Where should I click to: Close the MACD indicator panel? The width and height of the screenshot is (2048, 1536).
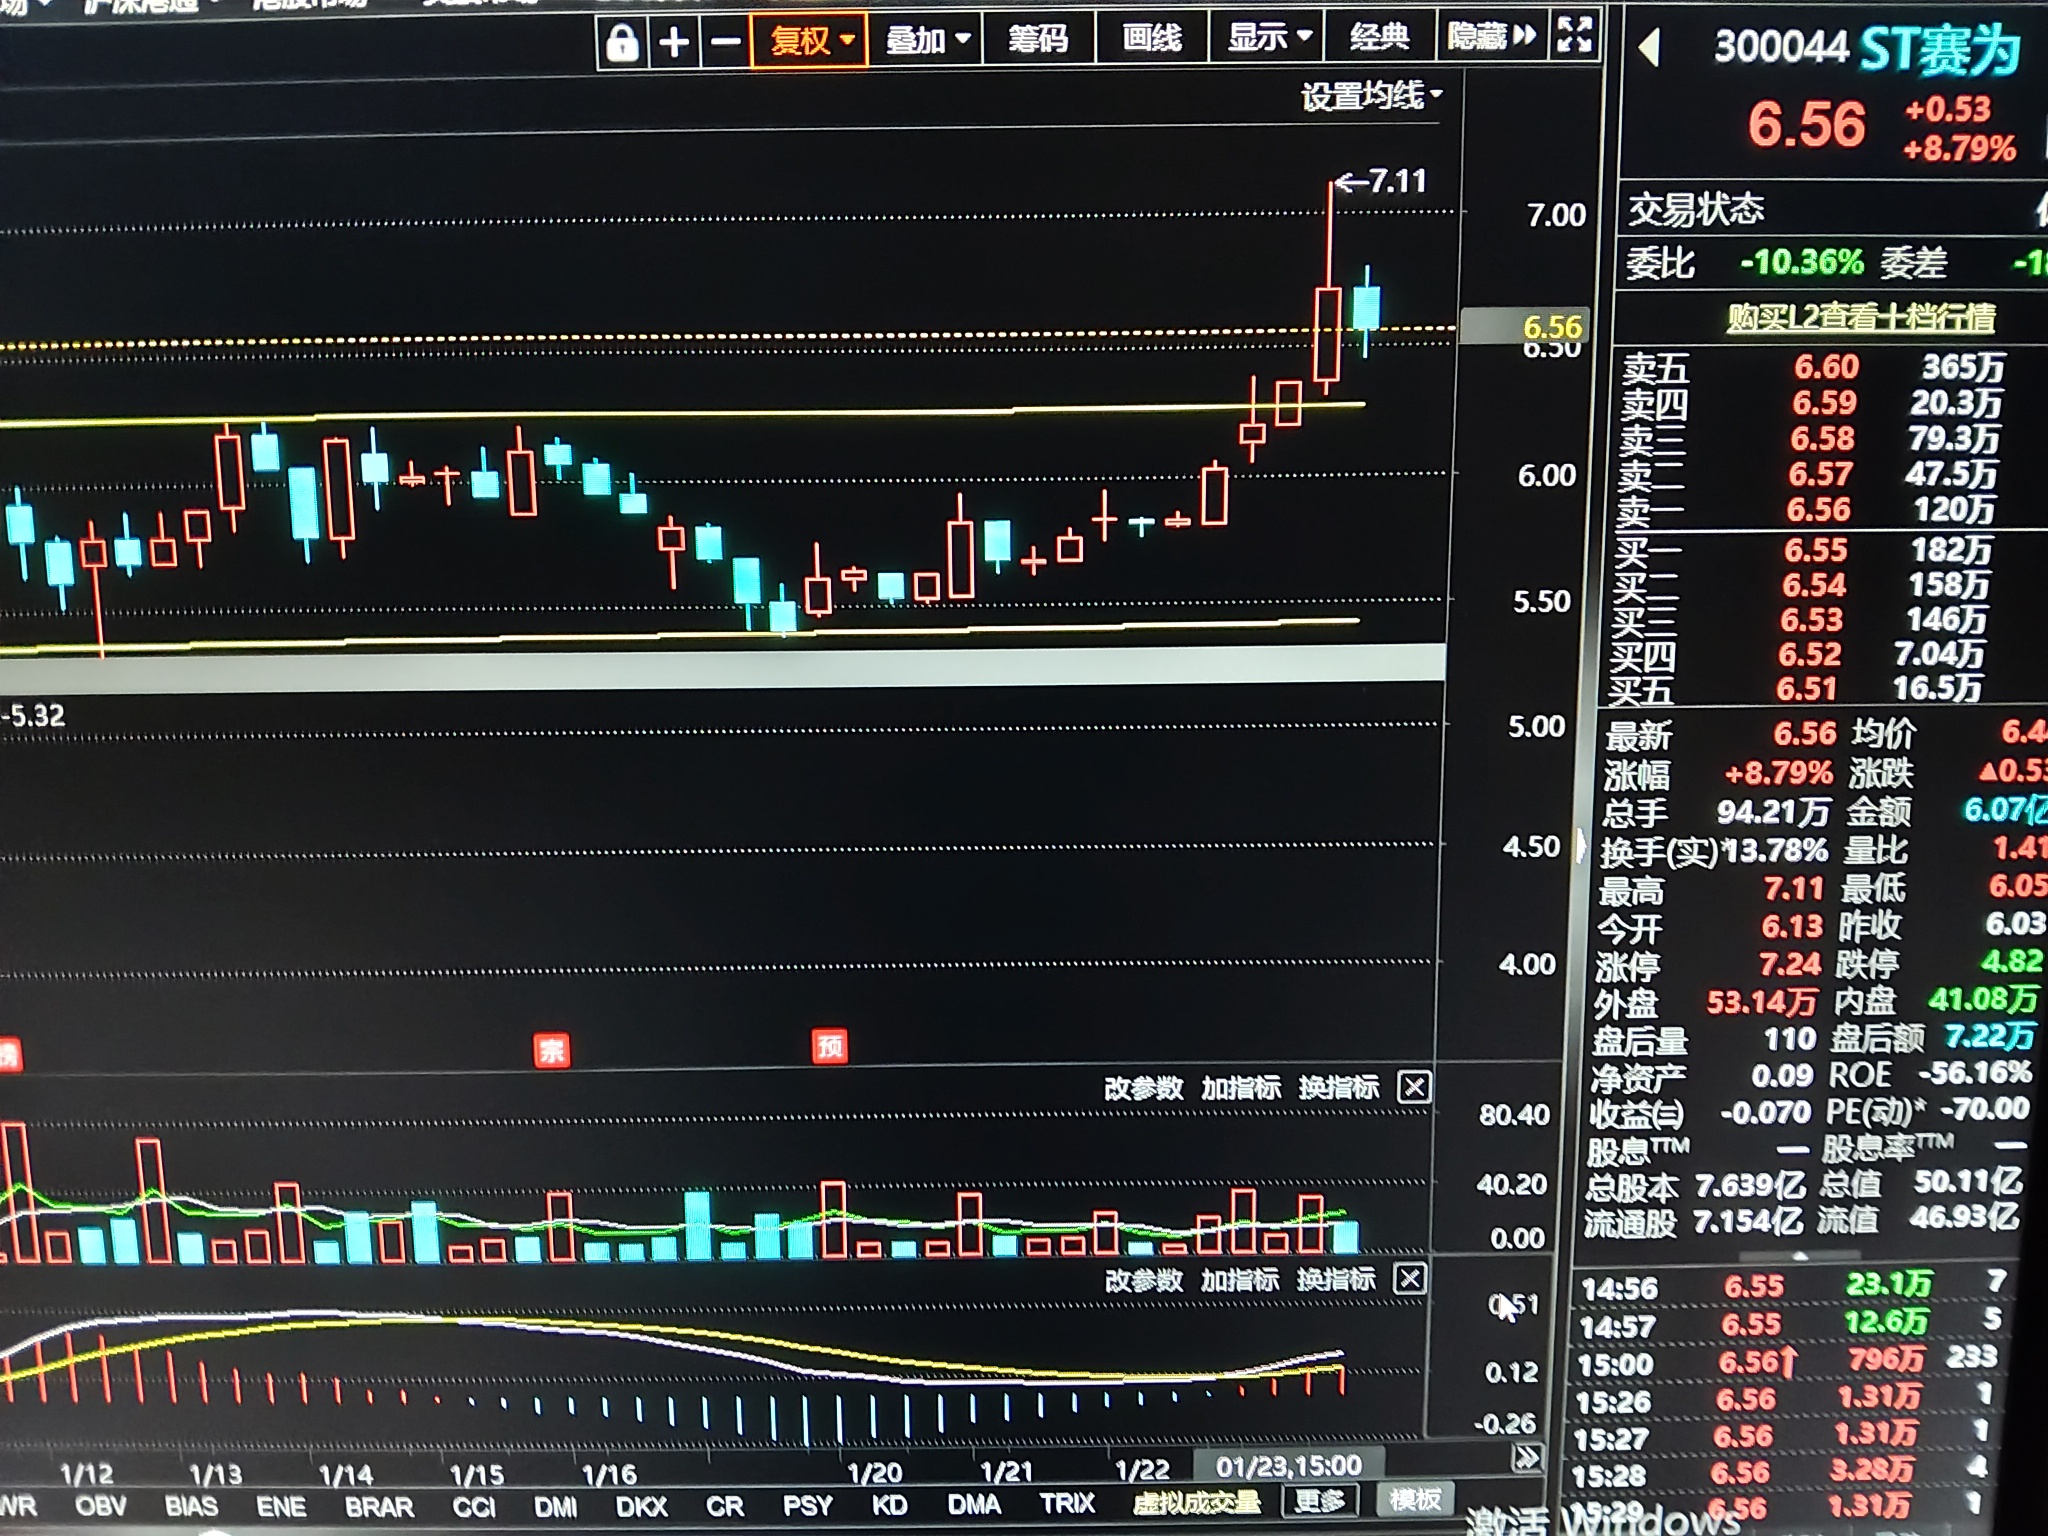click(x=1410, y=1278)
